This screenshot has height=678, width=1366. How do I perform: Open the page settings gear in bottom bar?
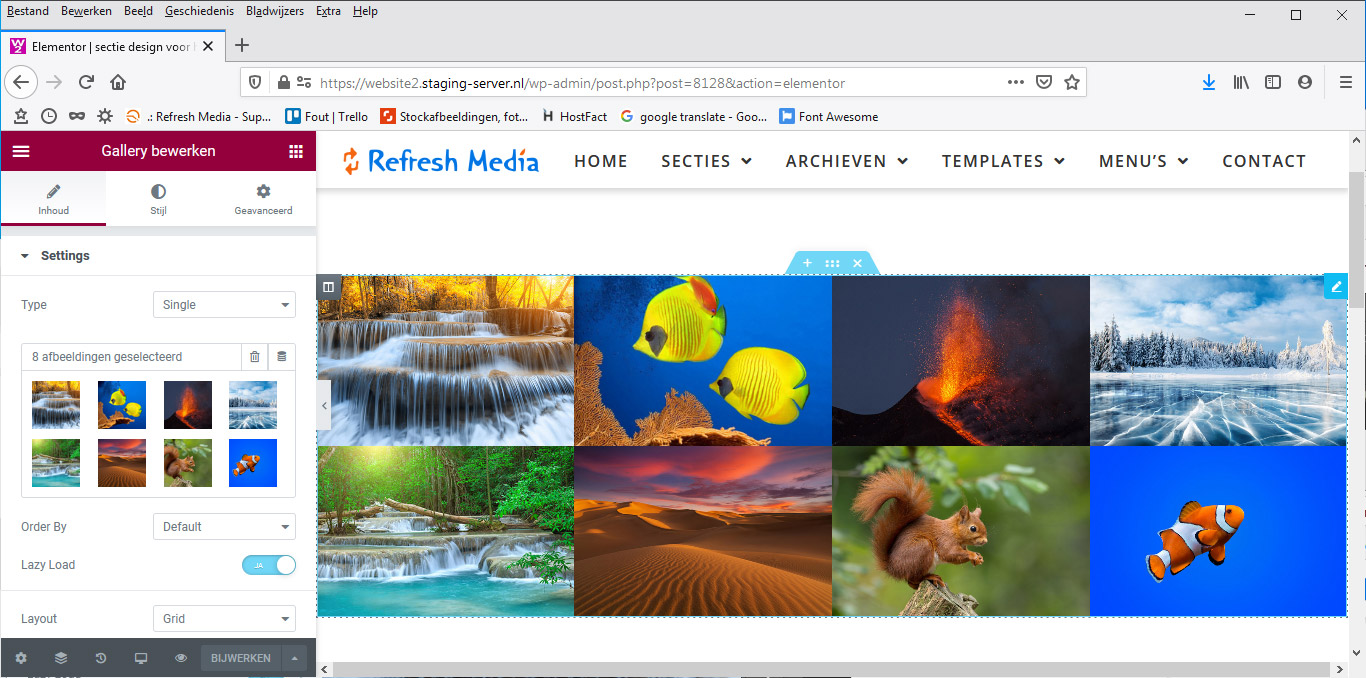[21, 658]
